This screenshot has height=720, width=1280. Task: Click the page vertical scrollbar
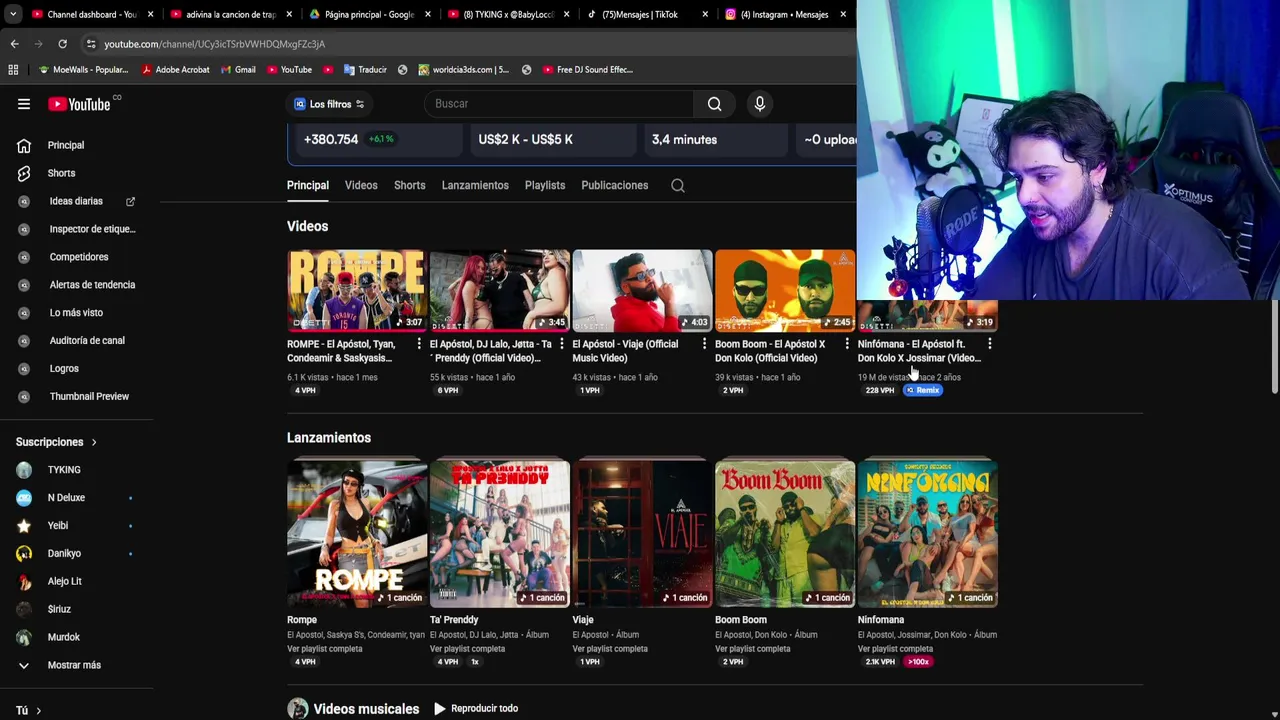pyautogui.click(x=1274, y=346)
